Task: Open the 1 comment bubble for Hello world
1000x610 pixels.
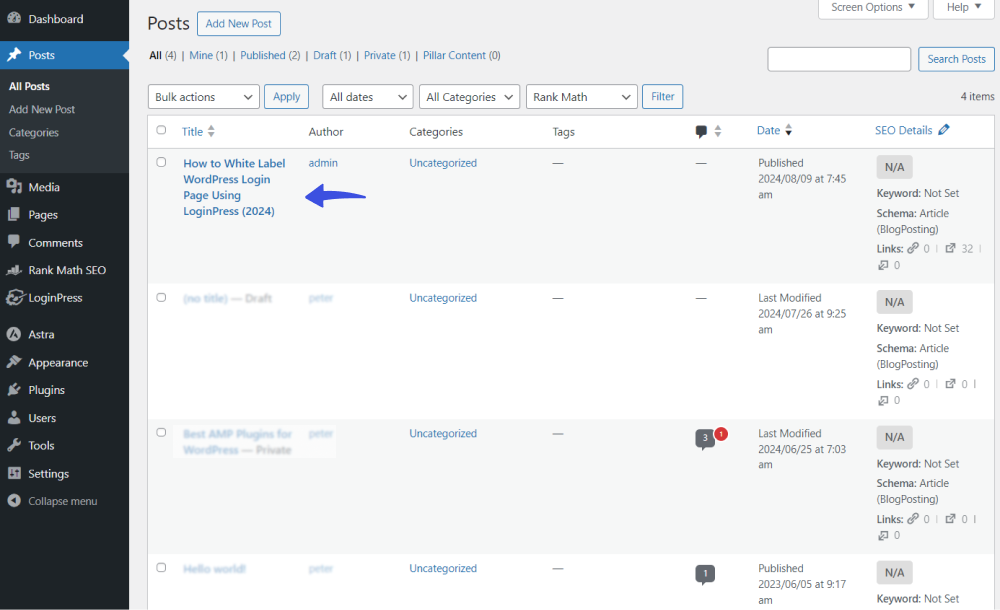Action: point(705,574)
